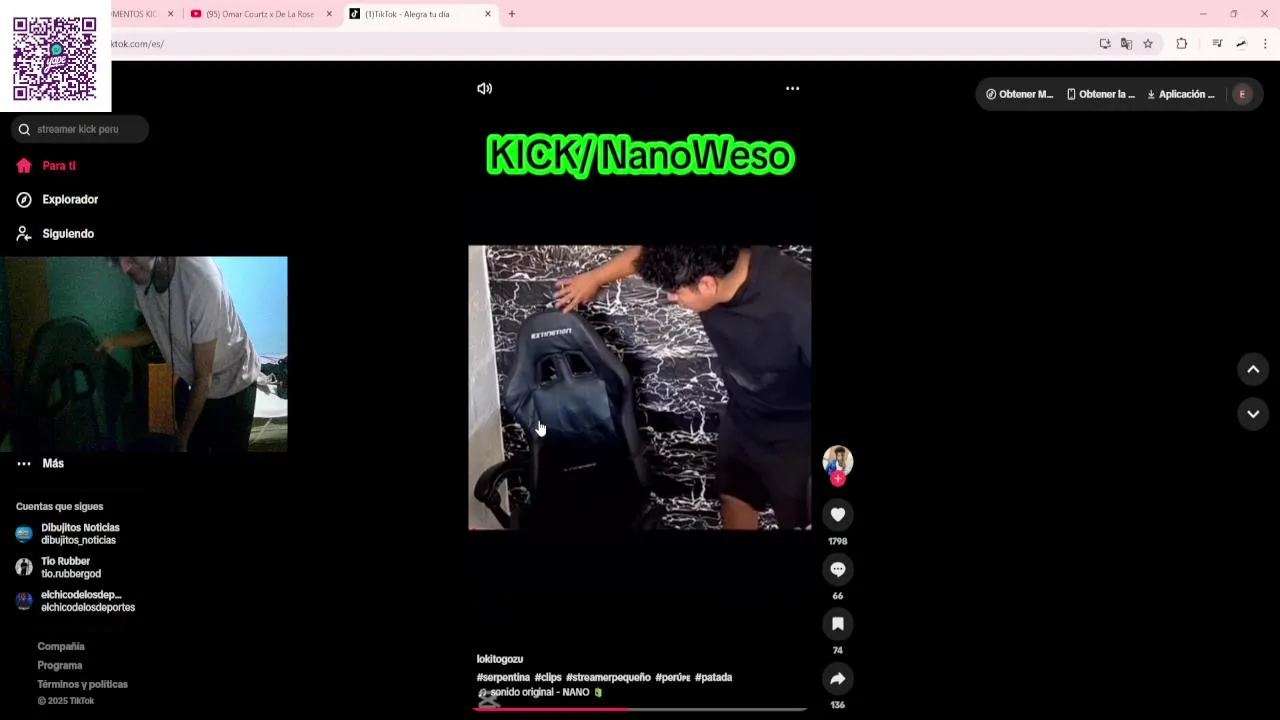1280x720 pixels.
Task: Open the media control music icon
Action: click(1217, 43)
